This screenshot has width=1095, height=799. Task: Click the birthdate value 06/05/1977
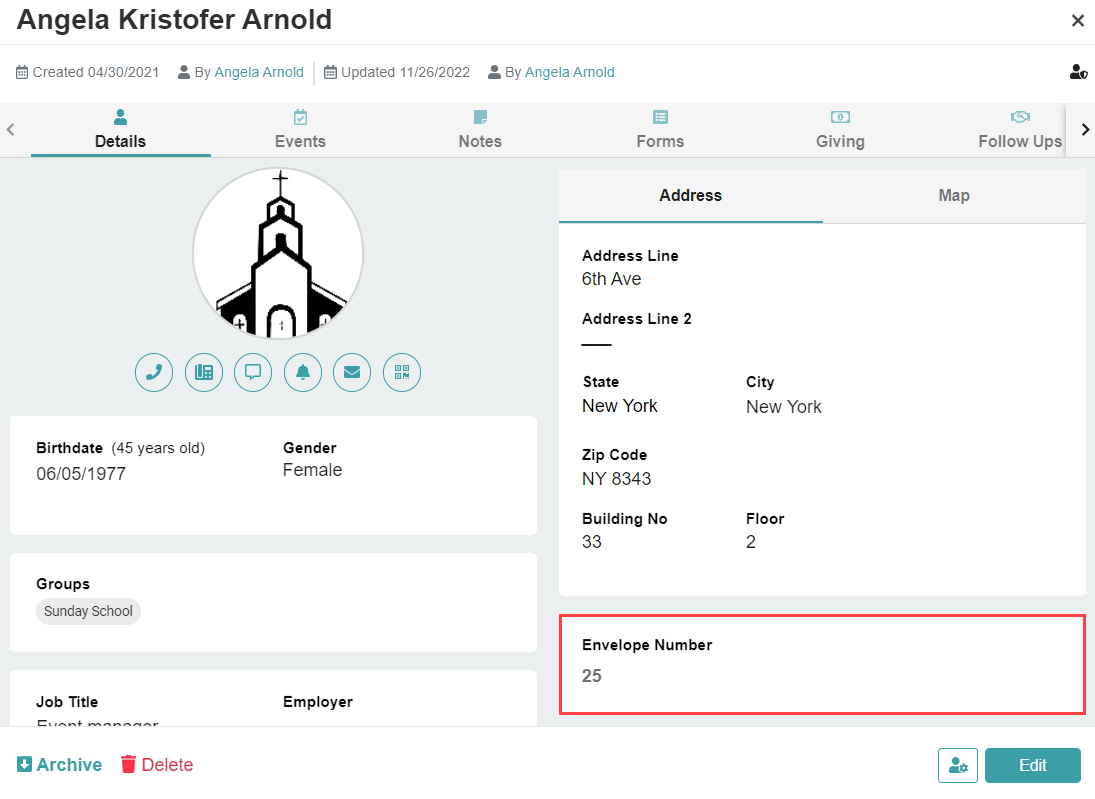click(81, 474)
